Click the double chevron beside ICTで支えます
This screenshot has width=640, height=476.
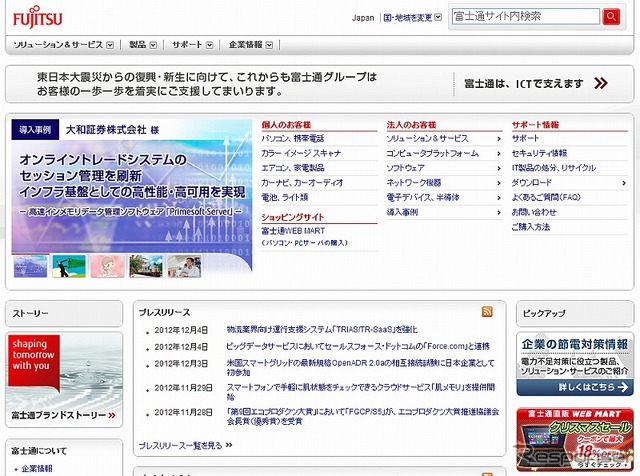(601, 83)
